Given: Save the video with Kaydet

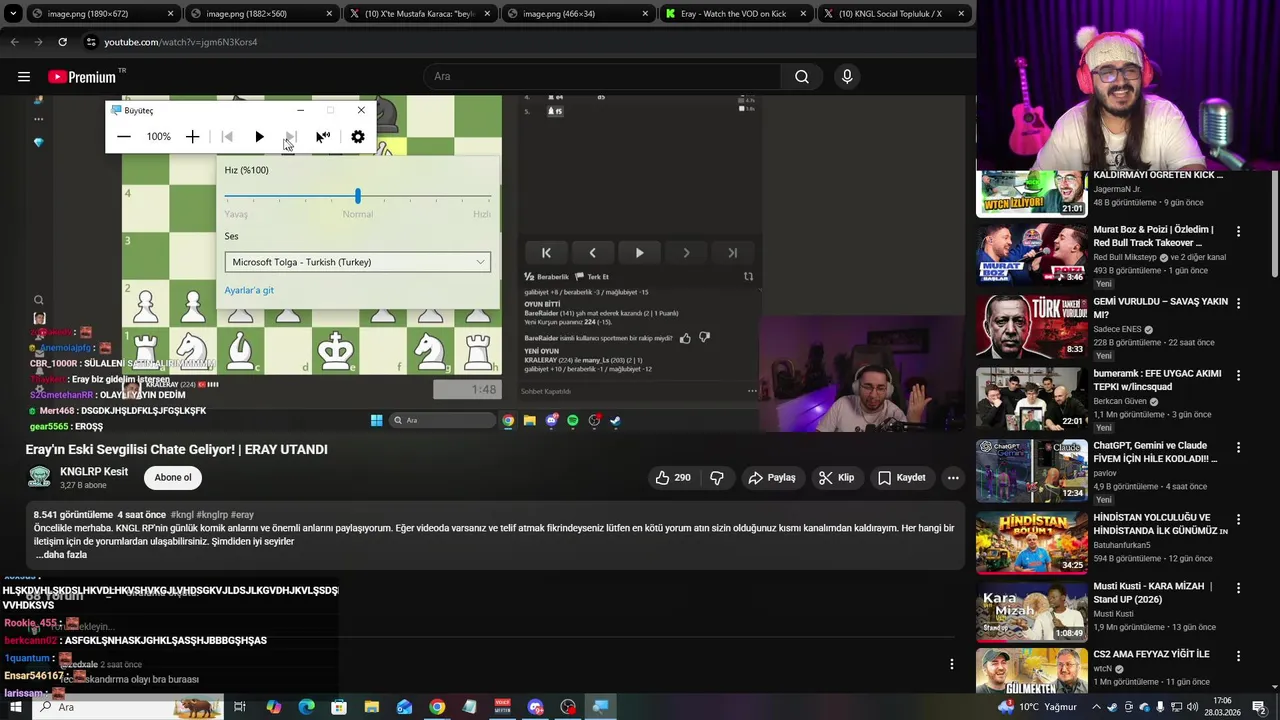Looking at the screenshot, I should coord(902,478).
